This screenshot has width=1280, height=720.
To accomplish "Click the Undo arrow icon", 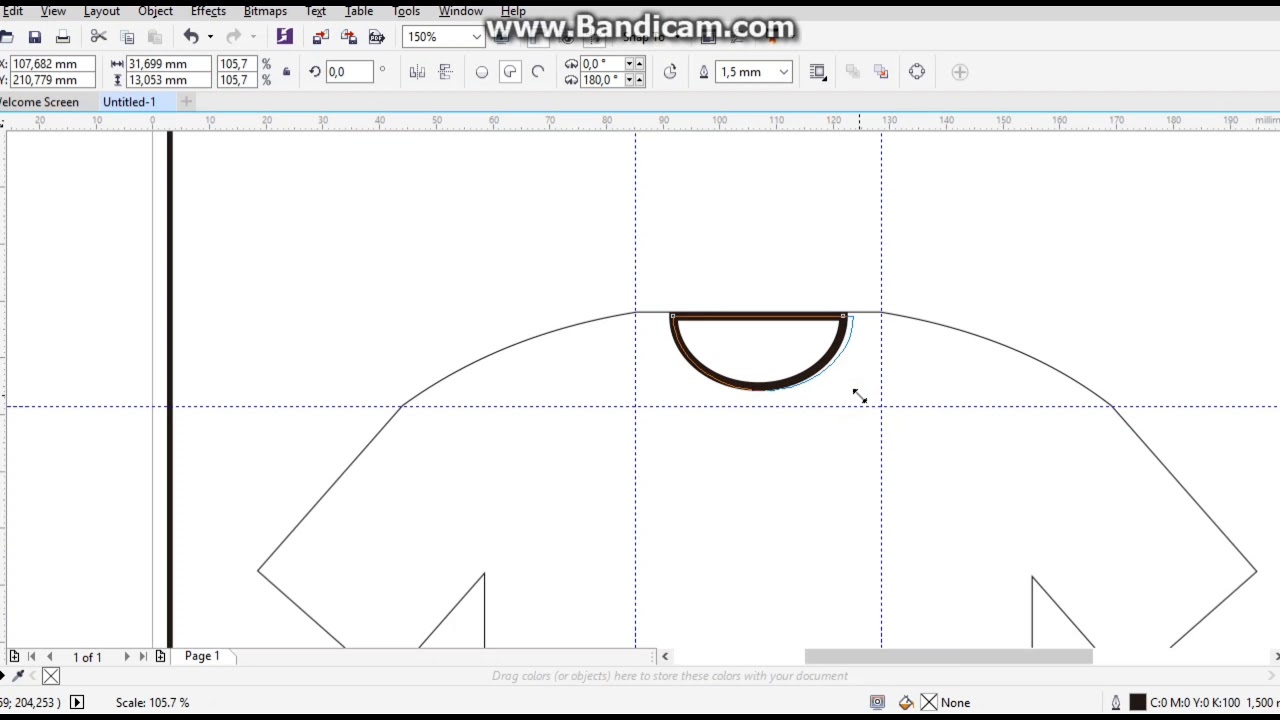I will [191, 37].
